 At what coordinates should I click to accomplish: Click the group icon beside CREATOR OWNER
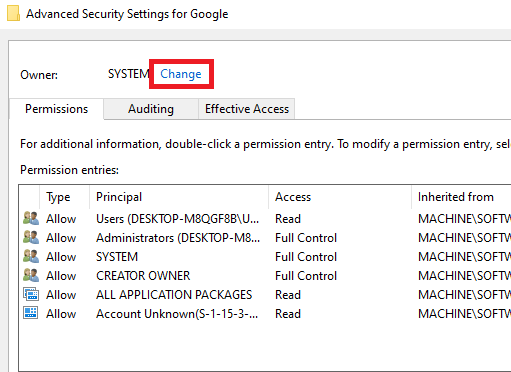click(x=31, y=275)
